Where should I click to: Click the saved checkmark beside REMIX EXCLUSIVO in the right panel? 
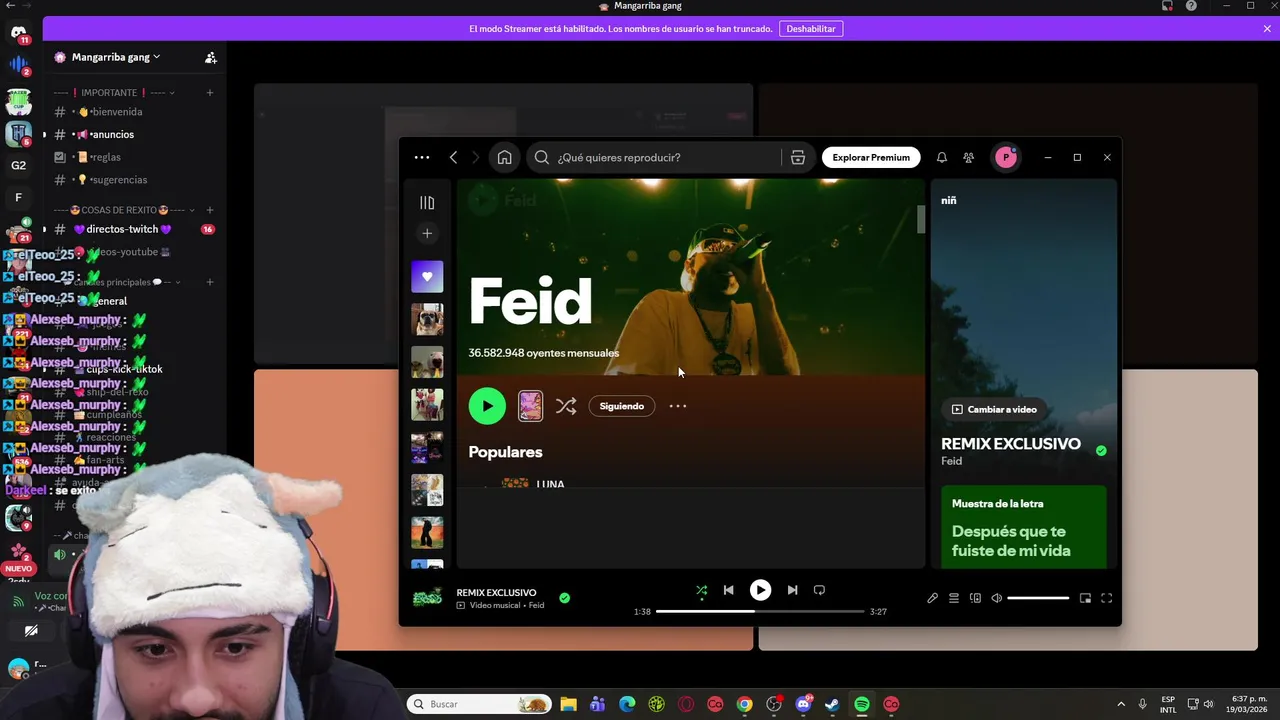(x=1101, y=451)
